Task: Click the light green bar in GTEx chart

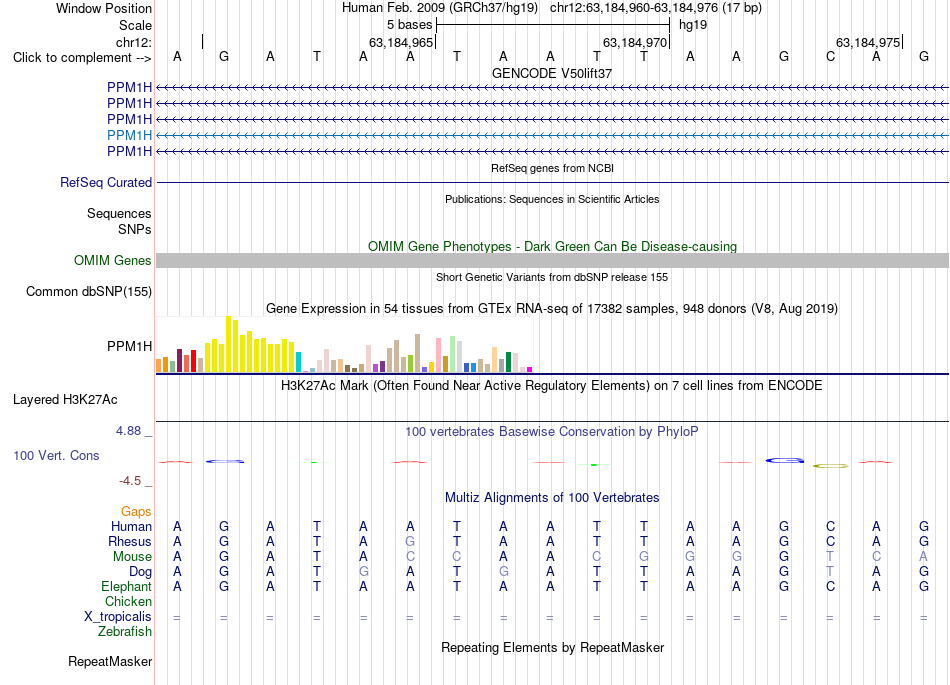Action: click(x=453, y=354)
